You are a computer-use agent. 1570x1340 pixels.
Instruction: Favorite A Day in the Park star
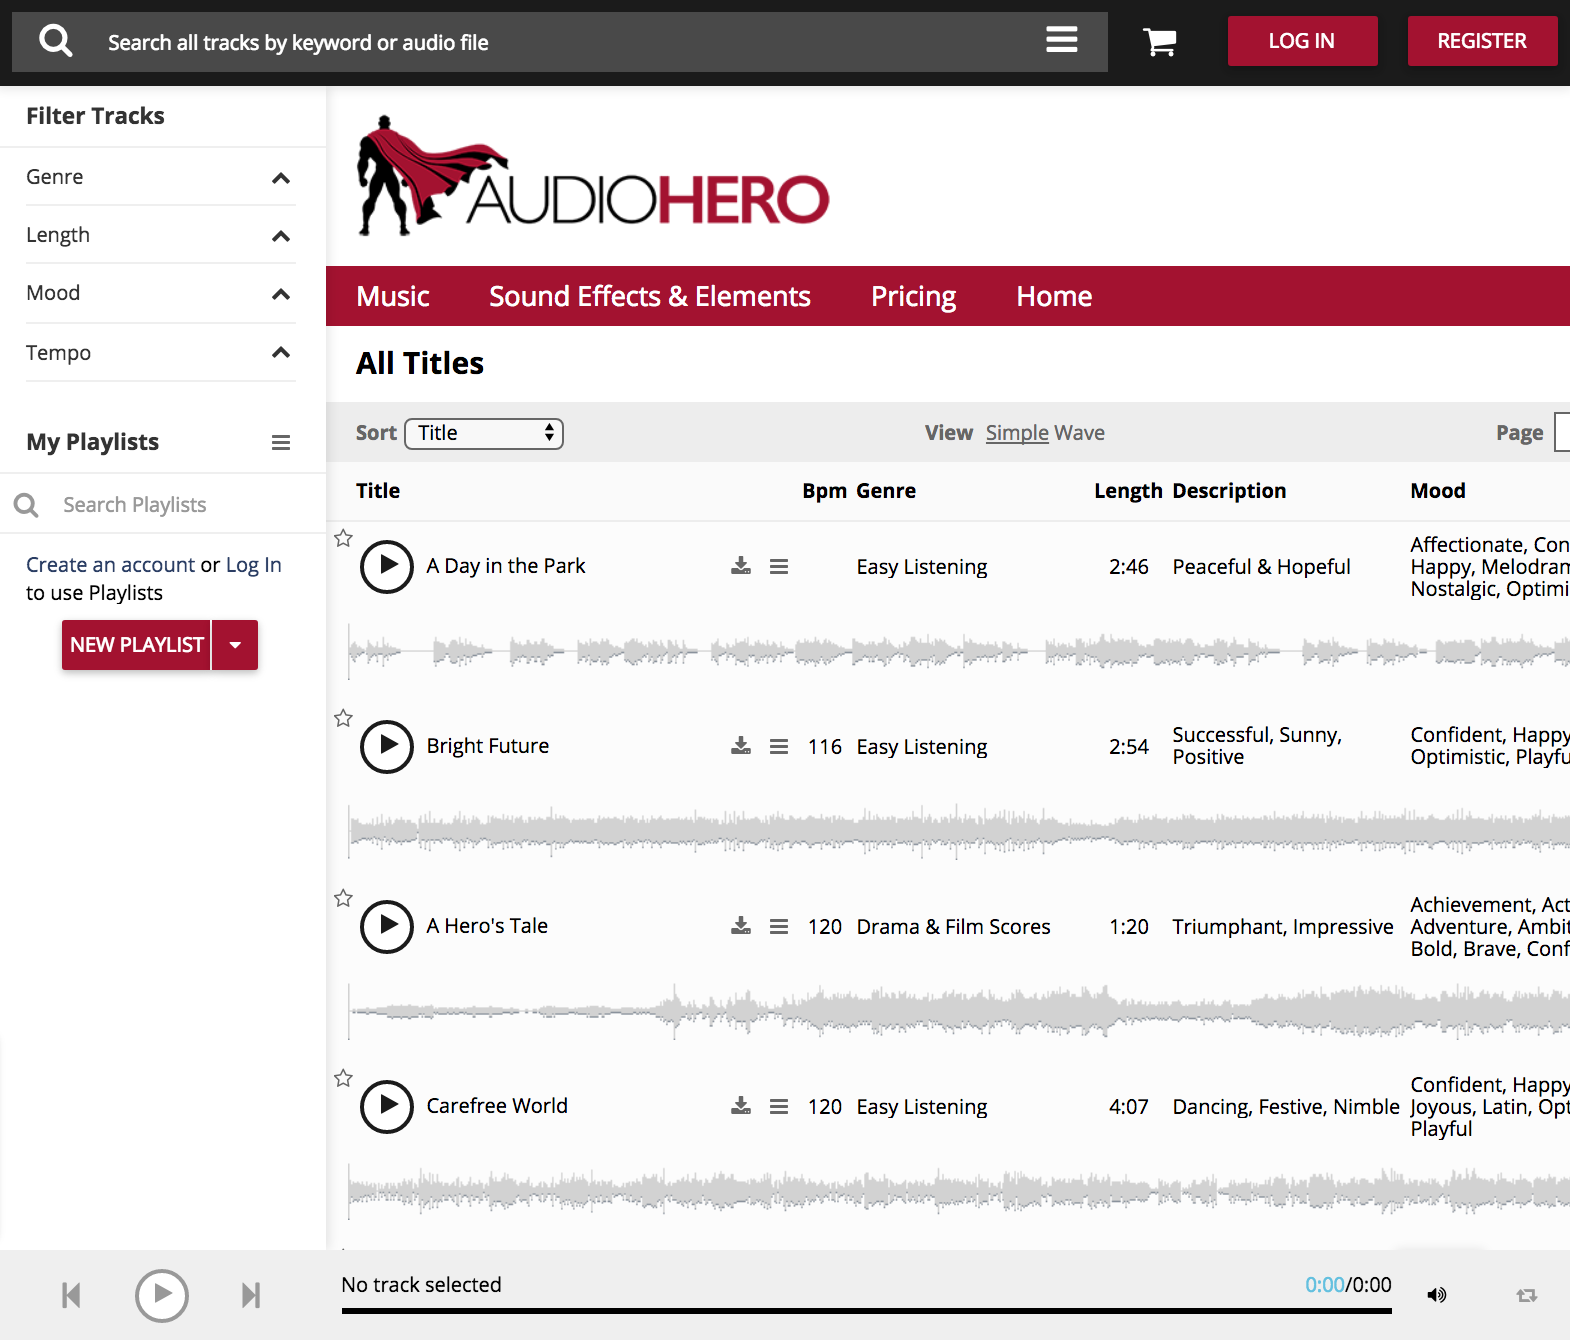click(343, 538)
